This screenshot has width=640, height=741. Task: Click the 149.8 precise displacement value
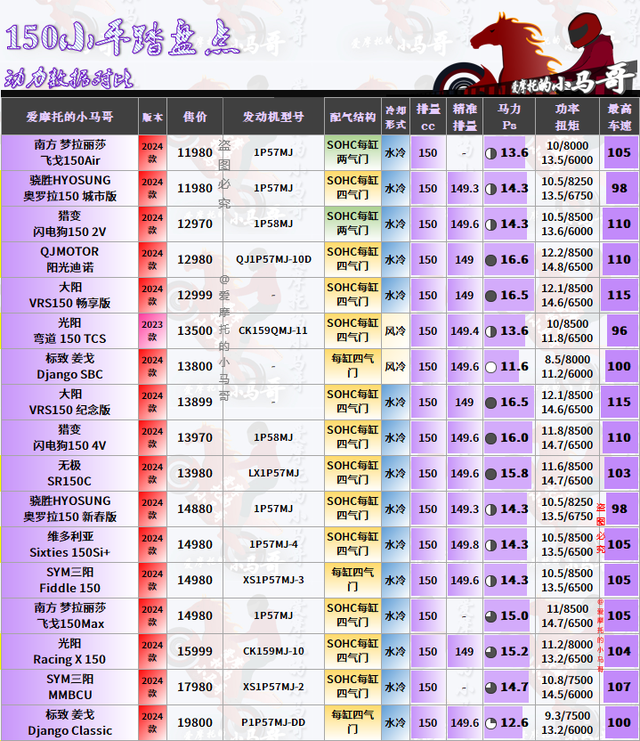(x=465, y=545)
